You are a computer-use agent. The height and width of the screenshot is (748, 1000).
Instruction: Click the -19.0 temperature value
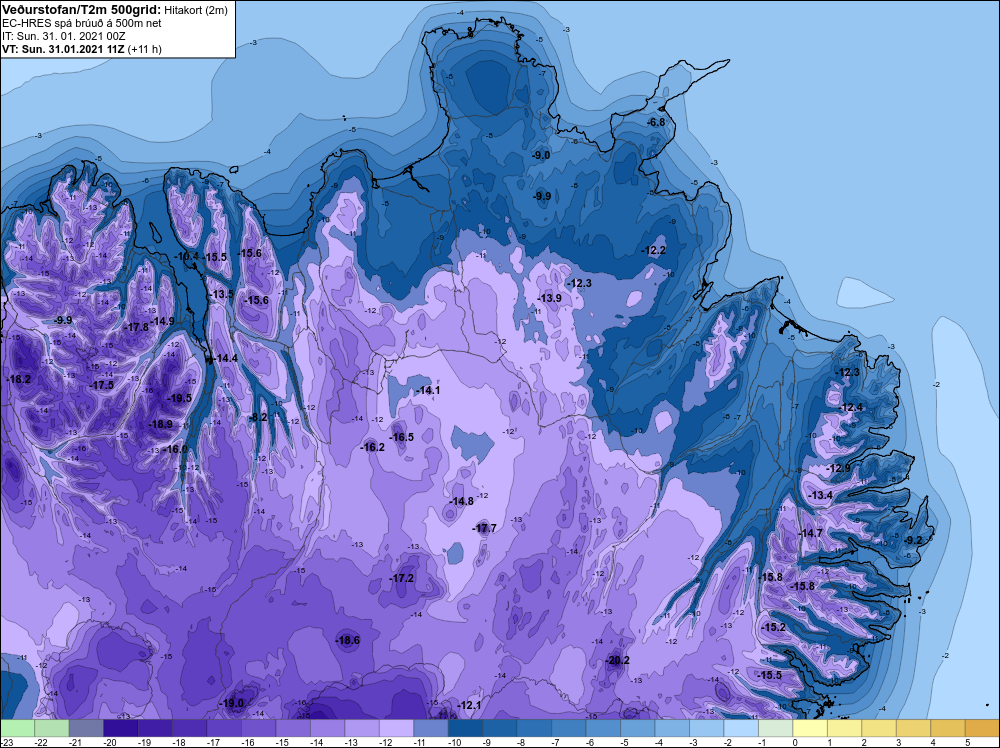[232, 703]
